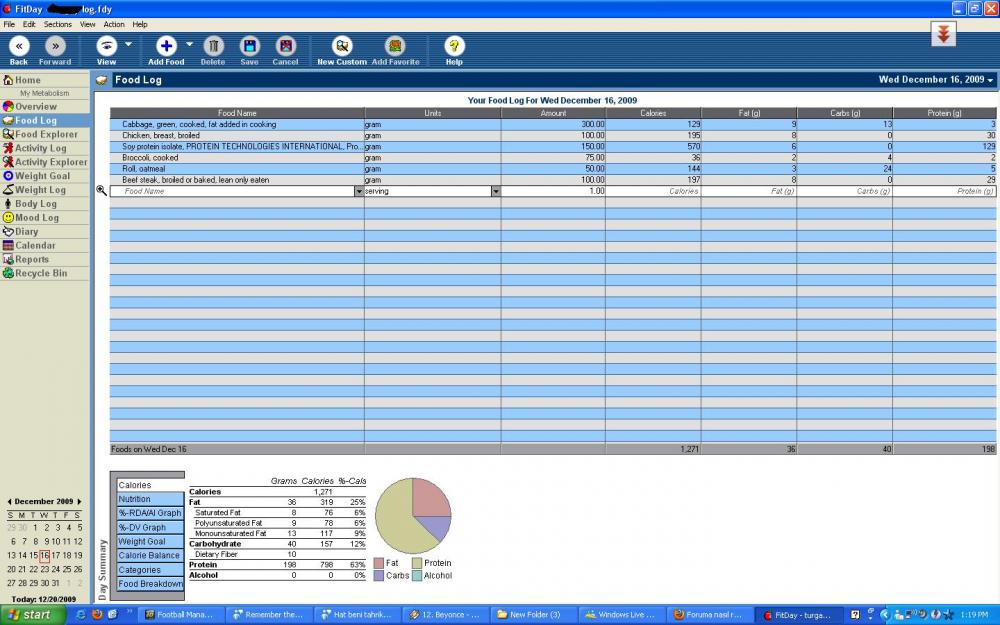Image resolution: width=1000 pixels, height=625 pixels.
Task: Switch to the %-RDA/AI Graph tab
Action: pos(151,513)
